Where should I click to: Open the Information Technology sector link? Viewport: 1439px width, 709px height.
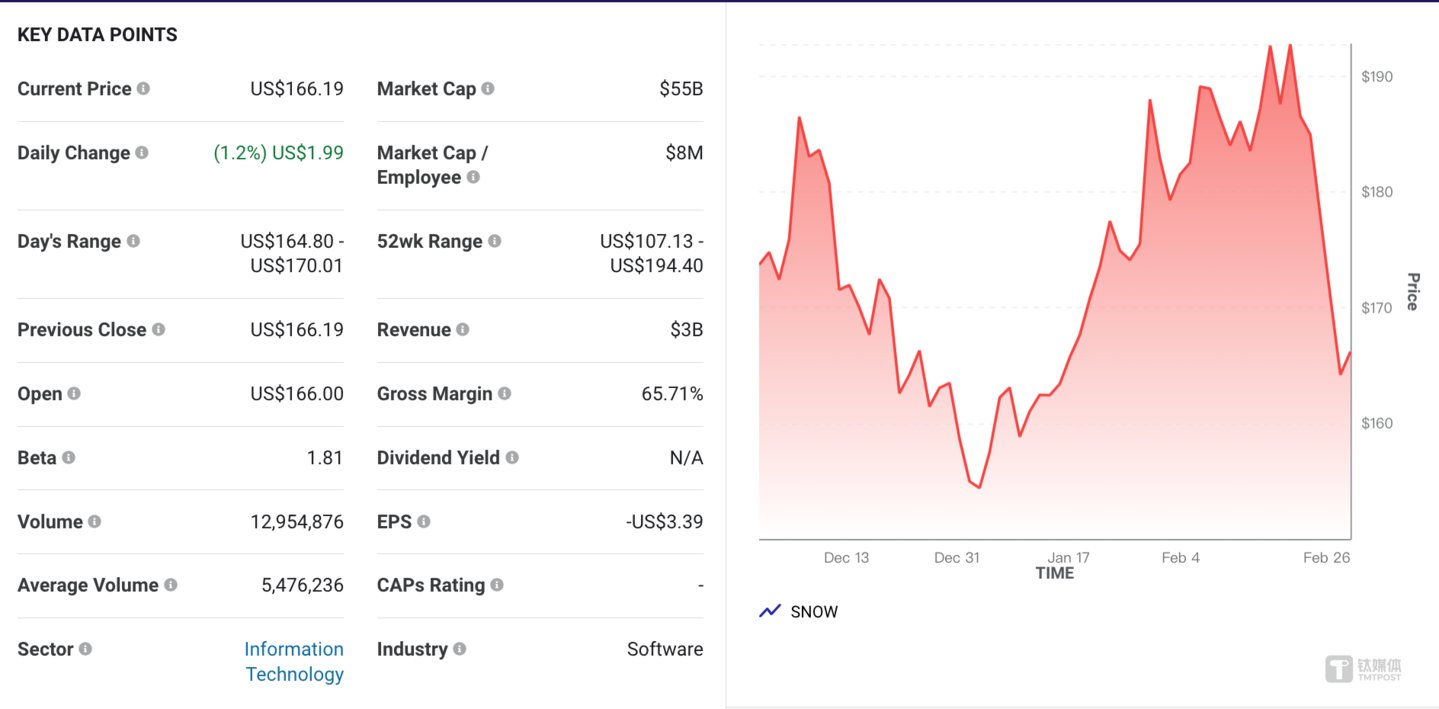pos(294,661)
